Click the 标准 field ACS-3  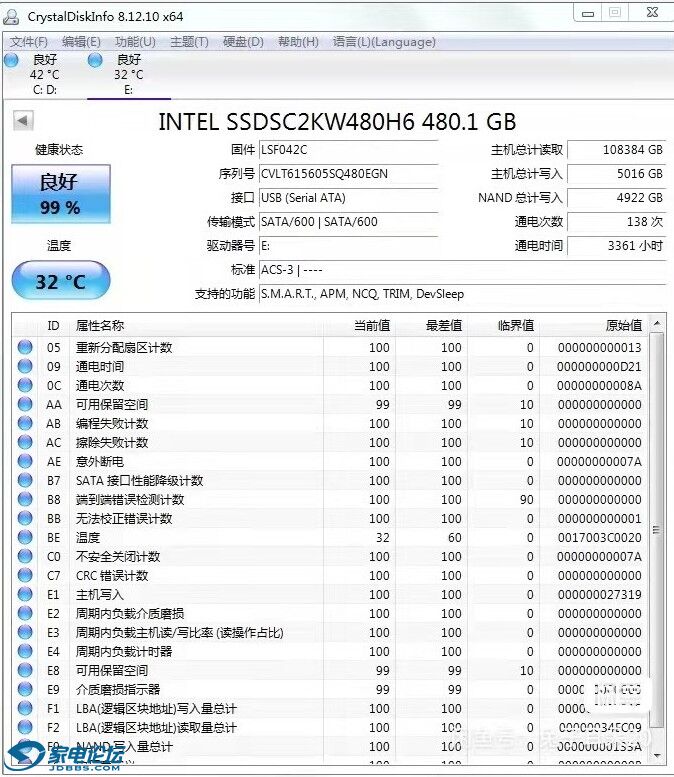(462, 270)
